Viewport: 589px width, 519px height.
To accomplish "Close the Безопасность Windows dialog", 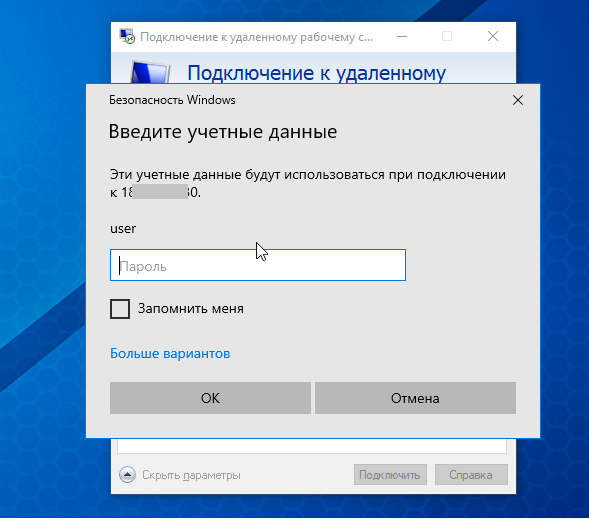I will point(518,100).
